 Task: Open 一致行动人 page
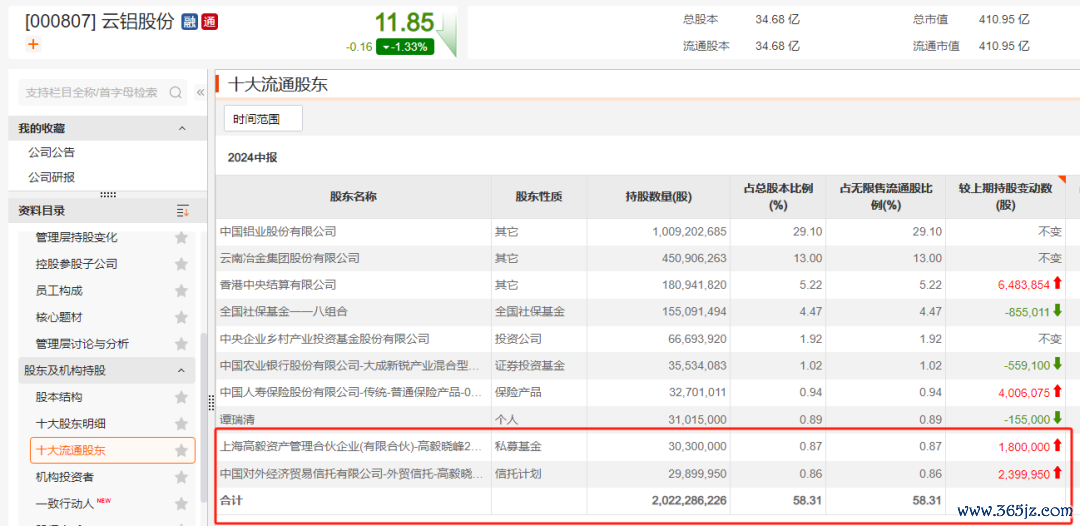65,504
